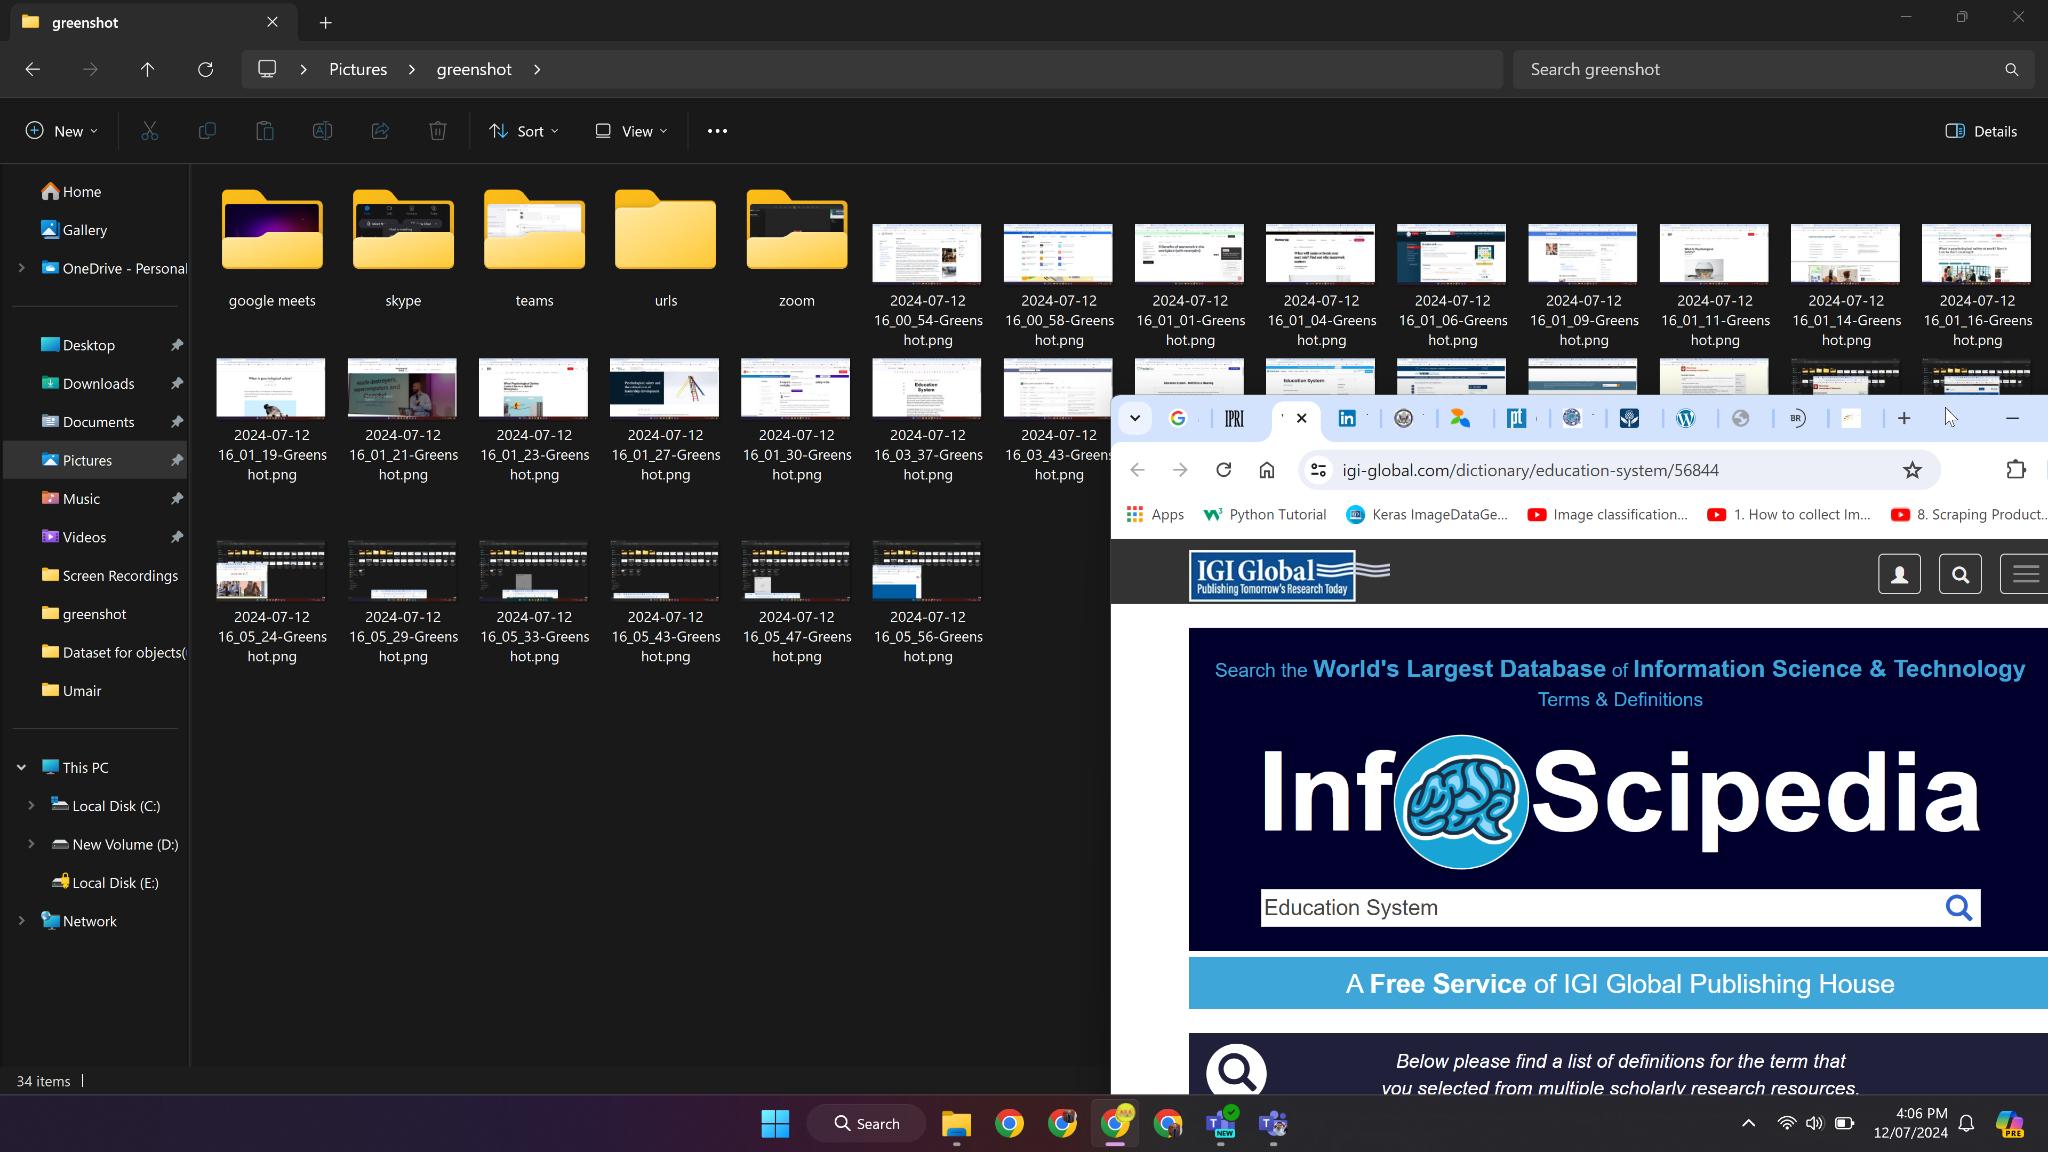Viewport: 2048px width, 1152px height.
Task: Expand the Network tree item
Action: pyautogui.click(x=21, y=921)
